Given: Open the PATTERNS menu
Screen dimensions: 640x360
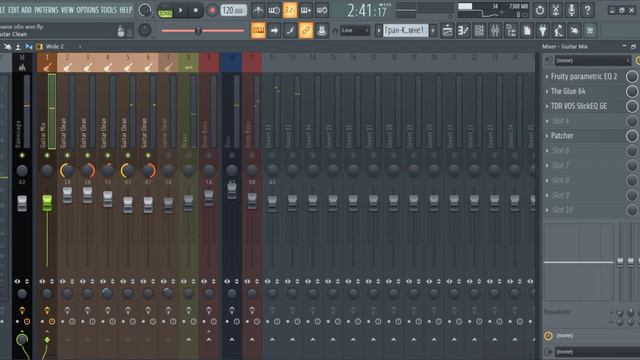Looking at the screenshot, I should click(x=46, y=10).
